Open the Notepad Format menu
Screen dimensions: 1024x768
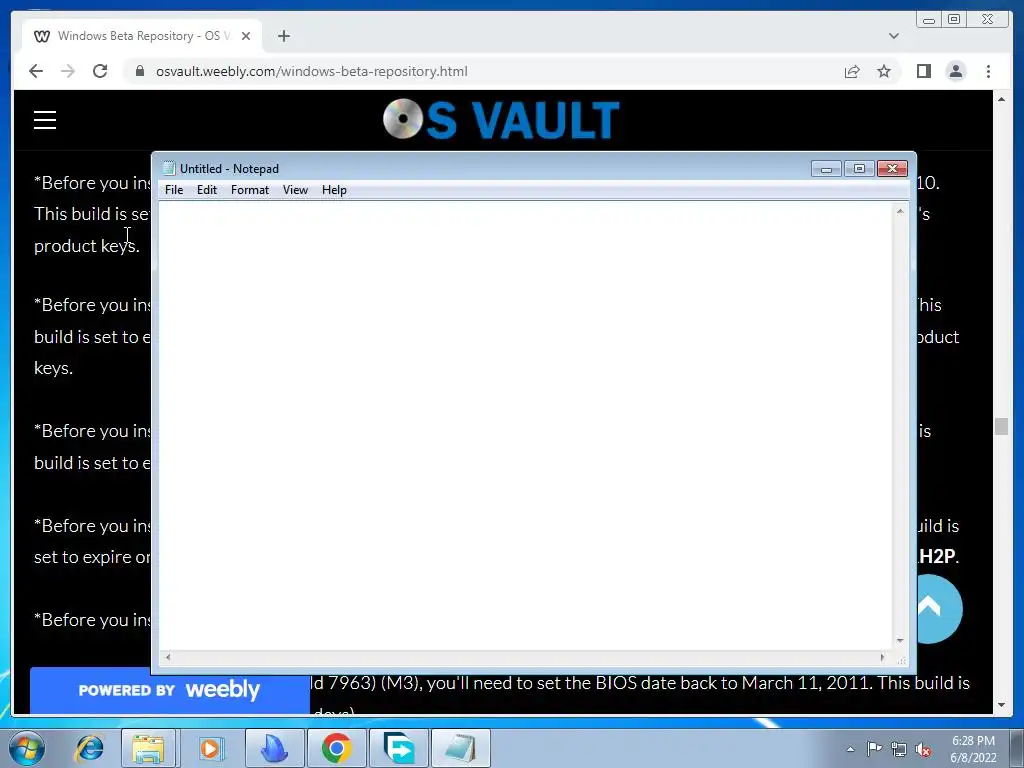(x=249, y=190)
